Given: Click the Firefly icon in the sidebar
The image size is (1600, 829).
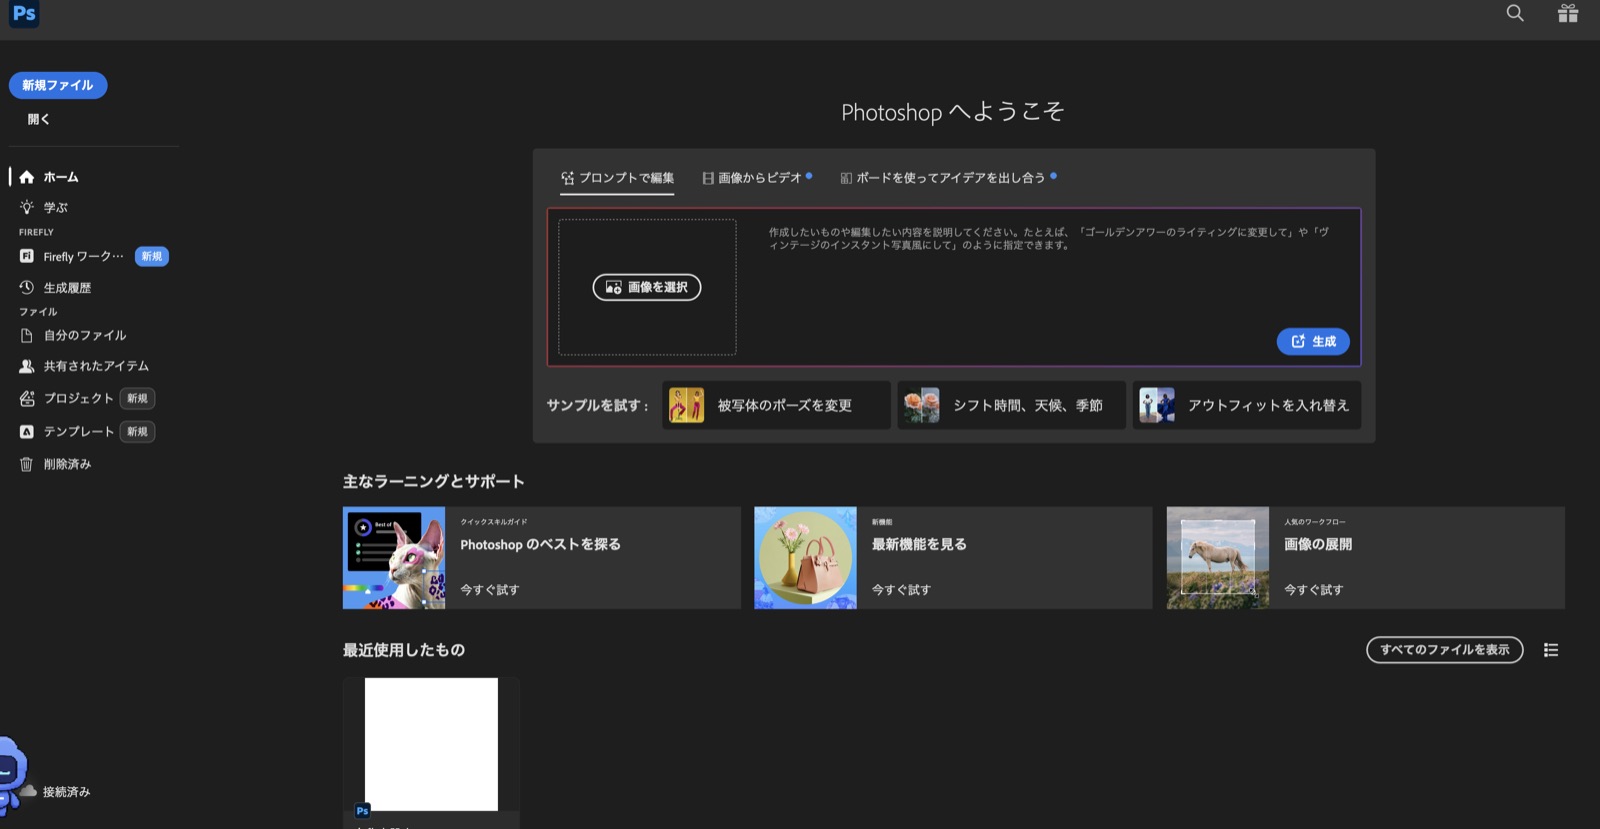Looking at the screenshot, I should click(27, 256).
